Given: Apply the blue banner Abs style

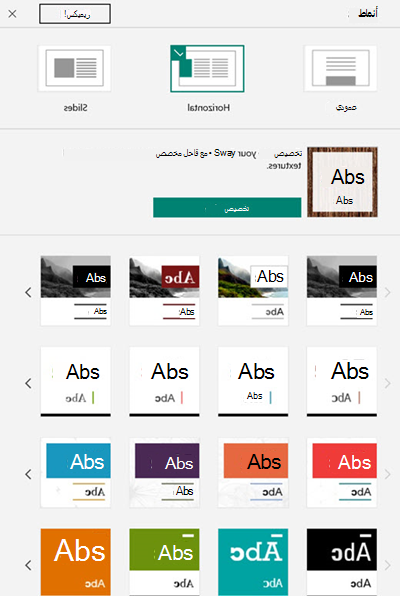Looking at the screenshot, I should 76,472.
